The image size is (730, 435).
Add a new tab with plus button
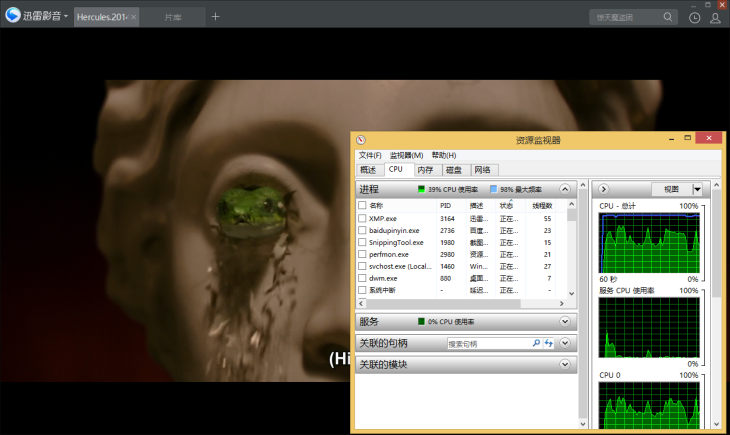click(215, 17)
